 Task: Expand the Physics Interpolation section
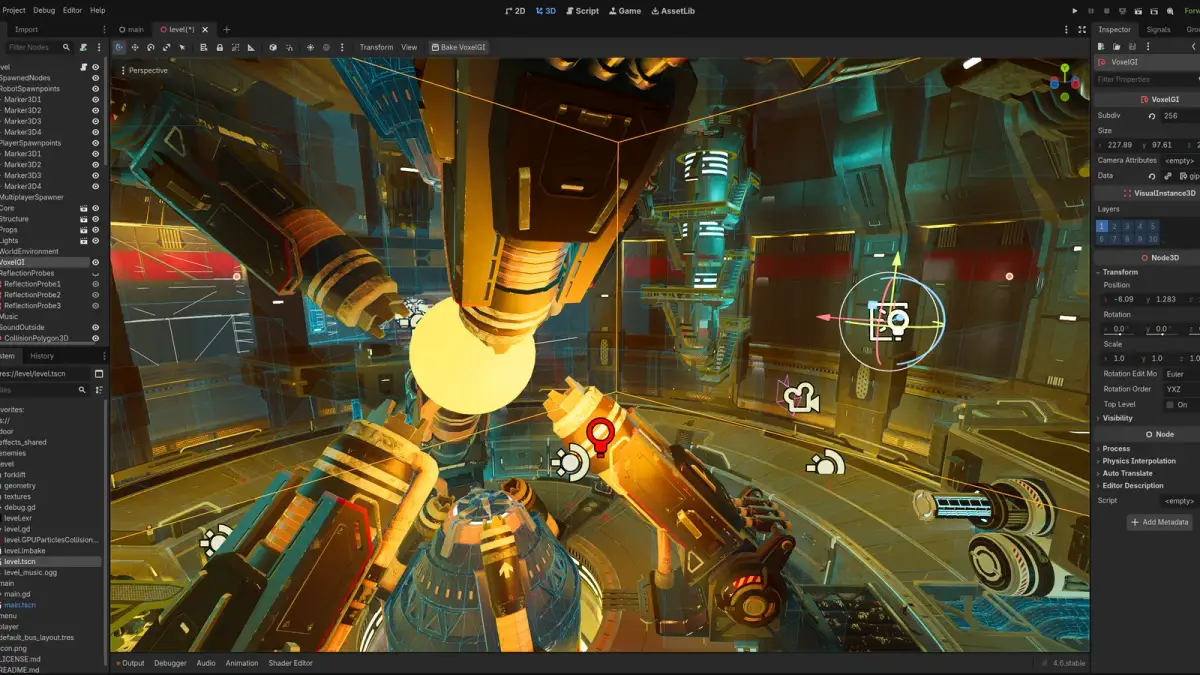point(1139,461)
